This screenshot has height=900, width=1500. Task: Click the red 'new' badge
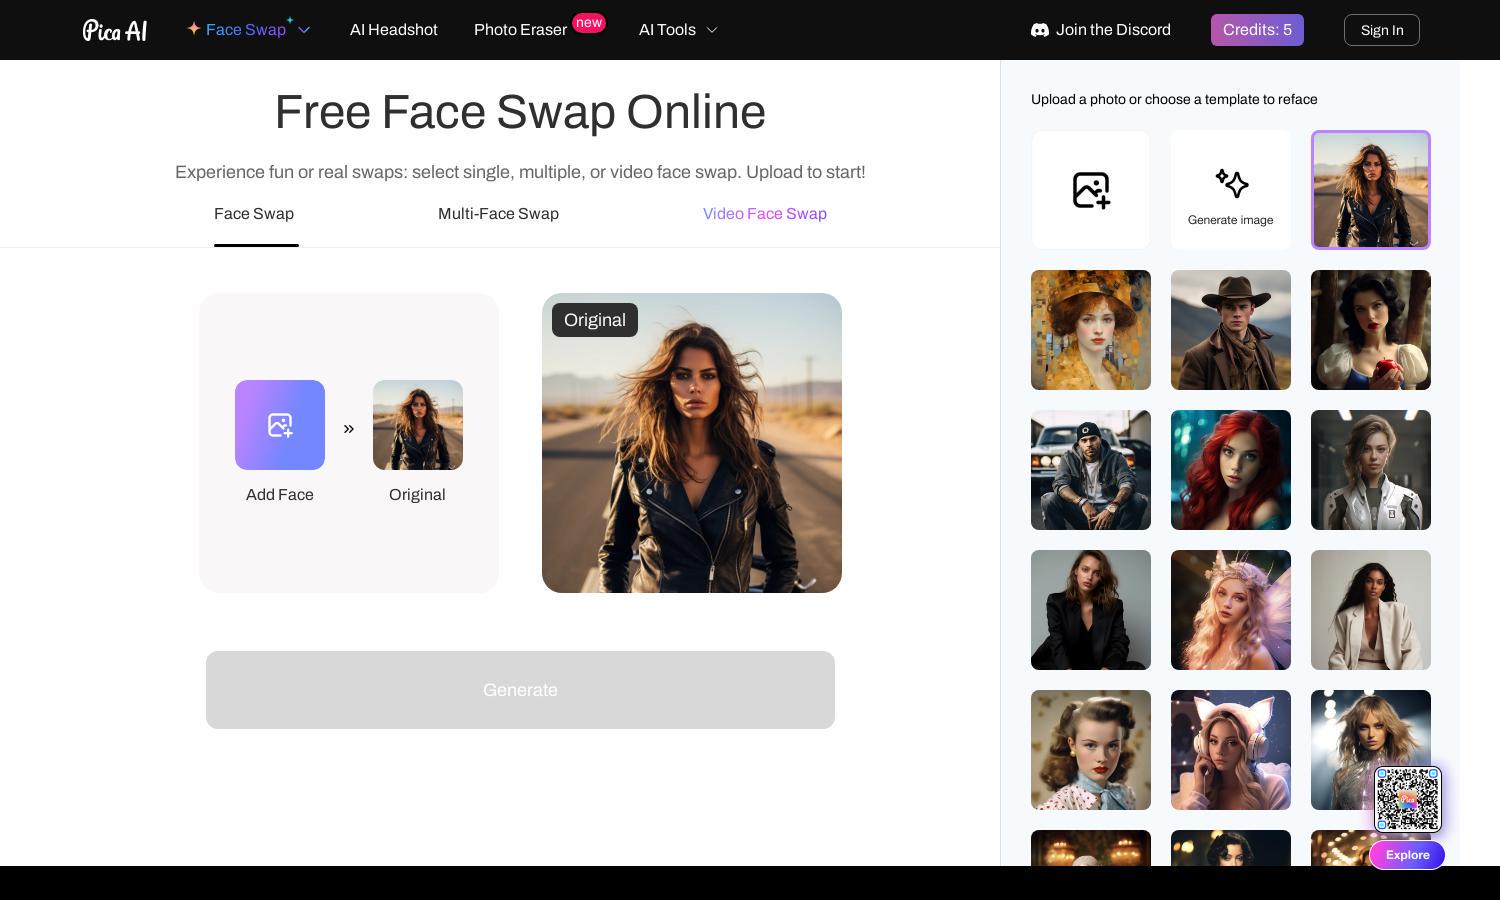click(x=589, y=22)
